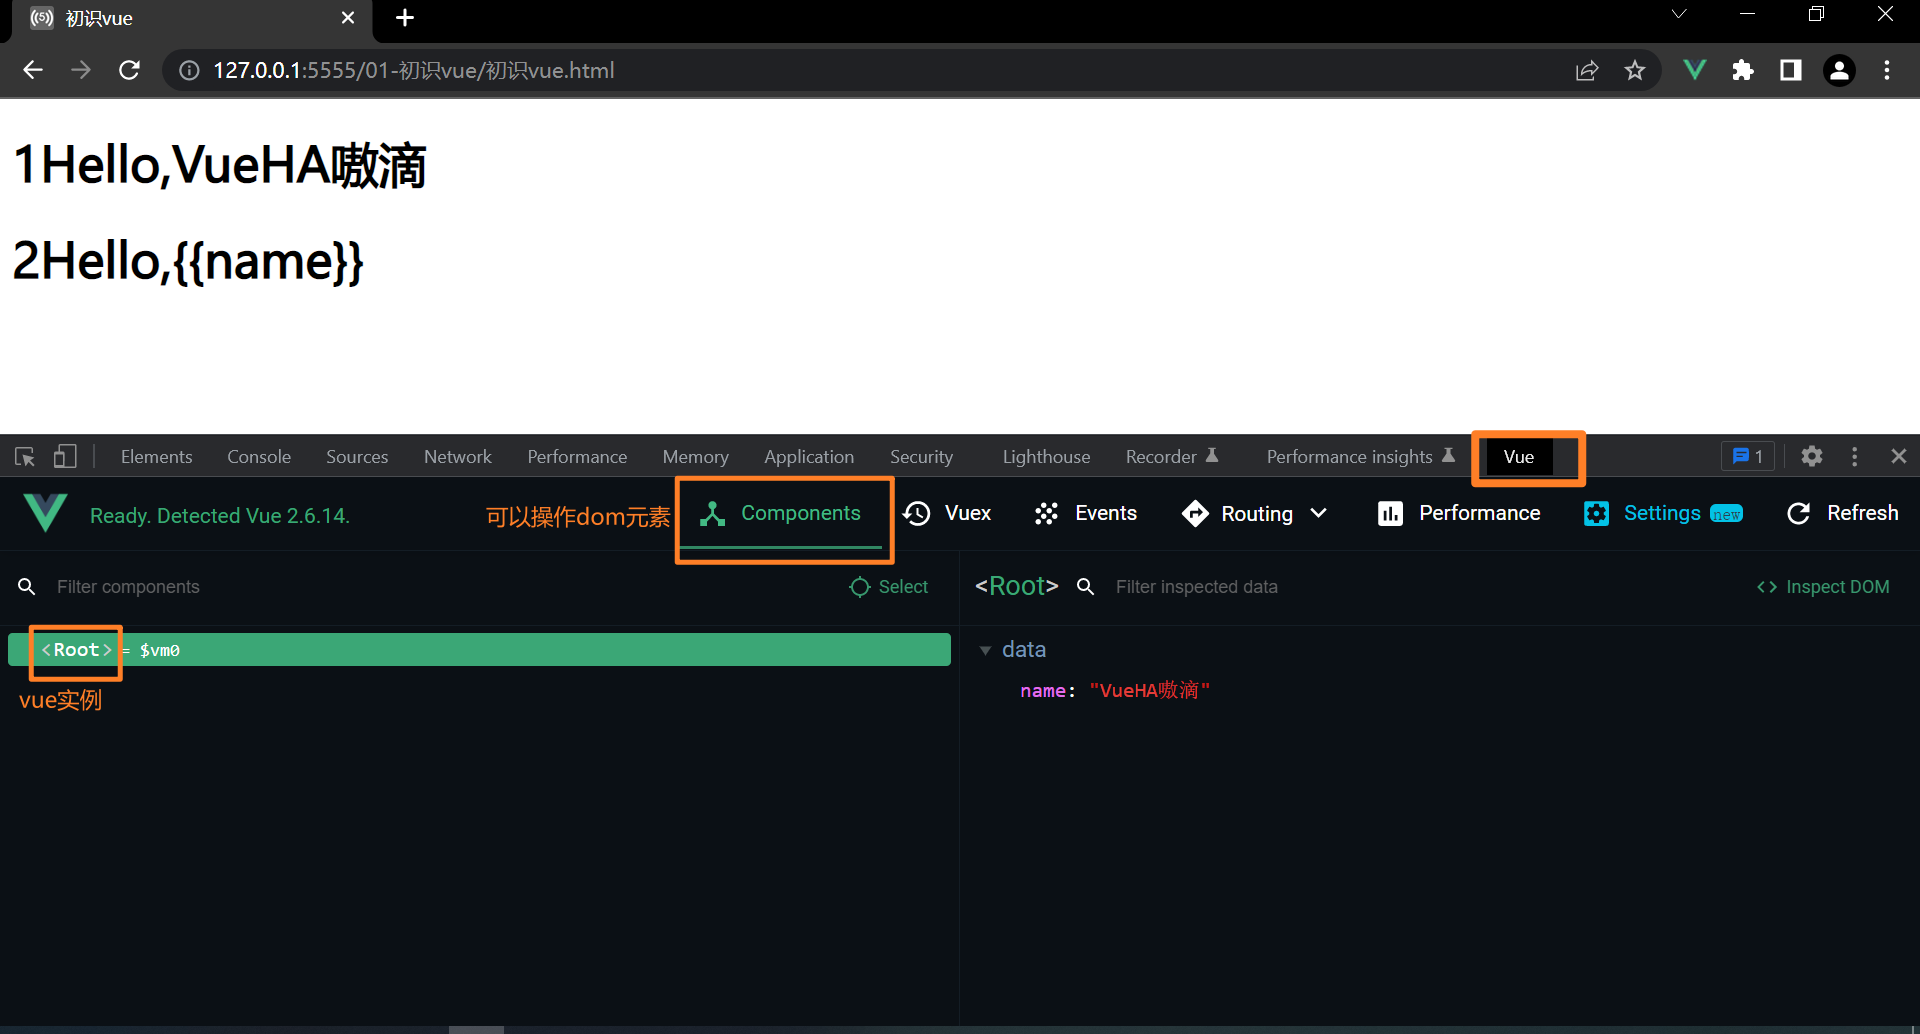Screen dimensions: 1920x1034
Task: Switch to the Recorder tab
Action: point(1171,457)
